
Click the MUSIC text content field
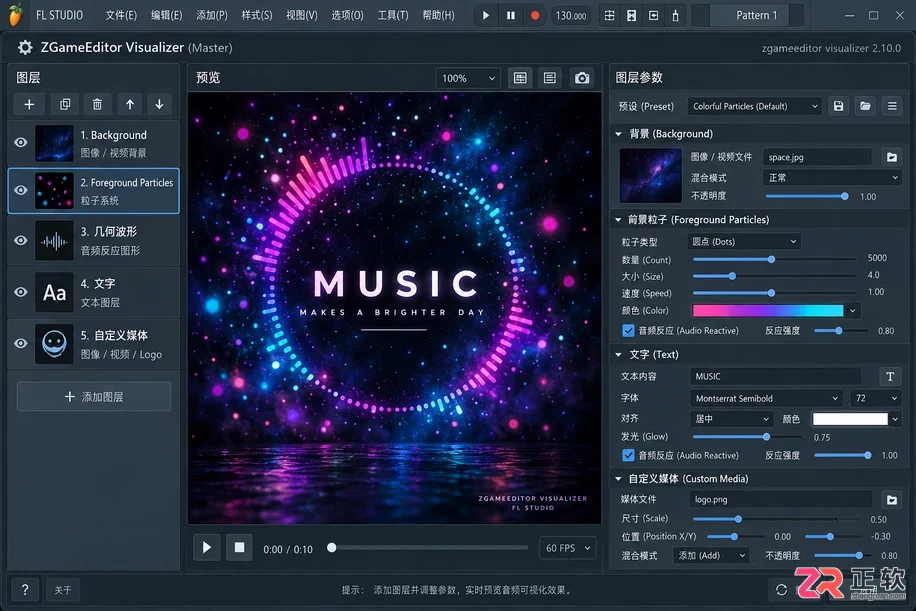[x=775, y=377]
